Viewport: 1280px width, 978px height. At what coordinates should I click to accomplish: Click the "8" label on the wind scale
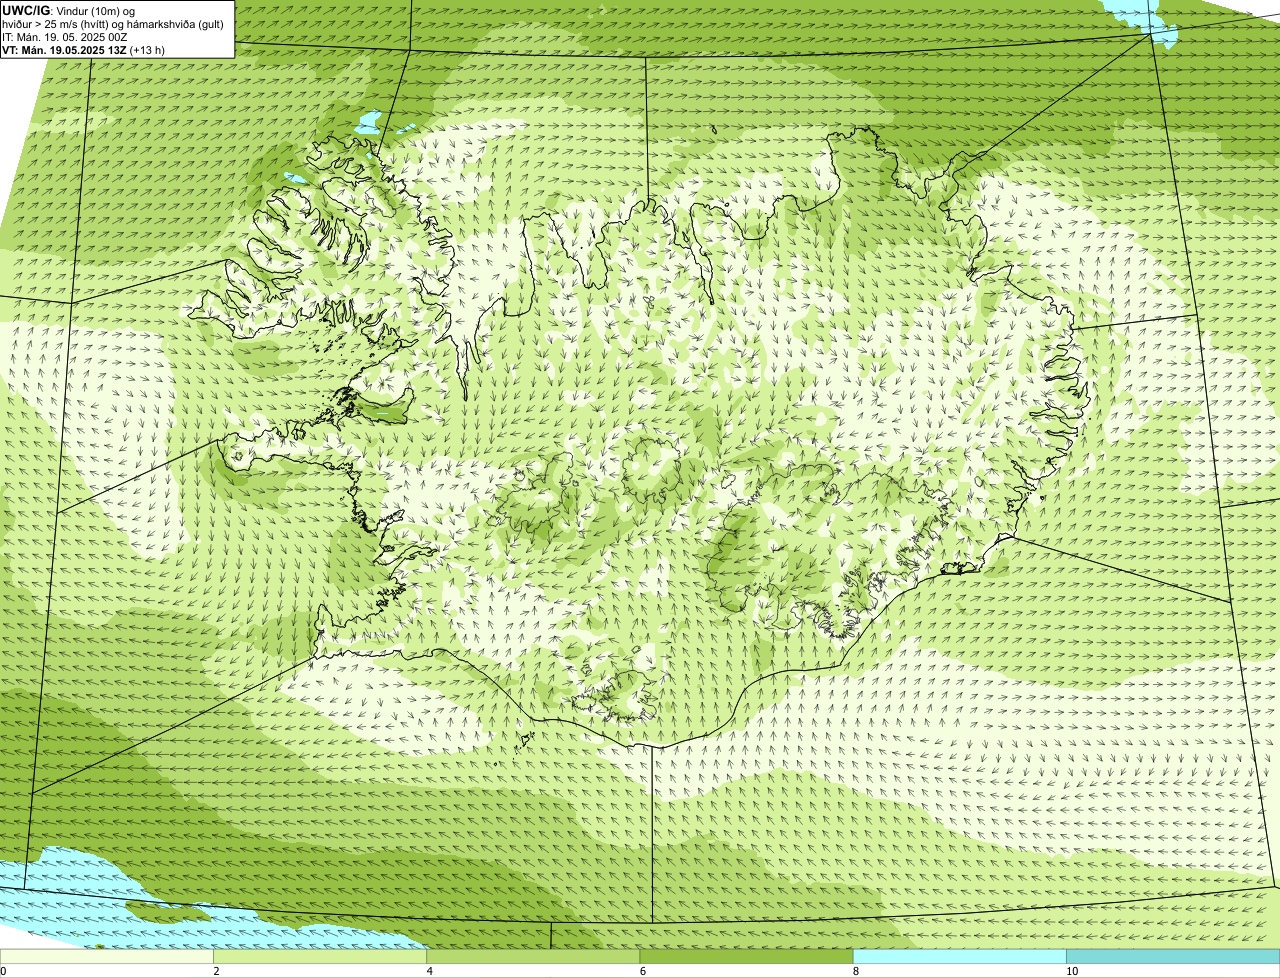click(855, 971)
